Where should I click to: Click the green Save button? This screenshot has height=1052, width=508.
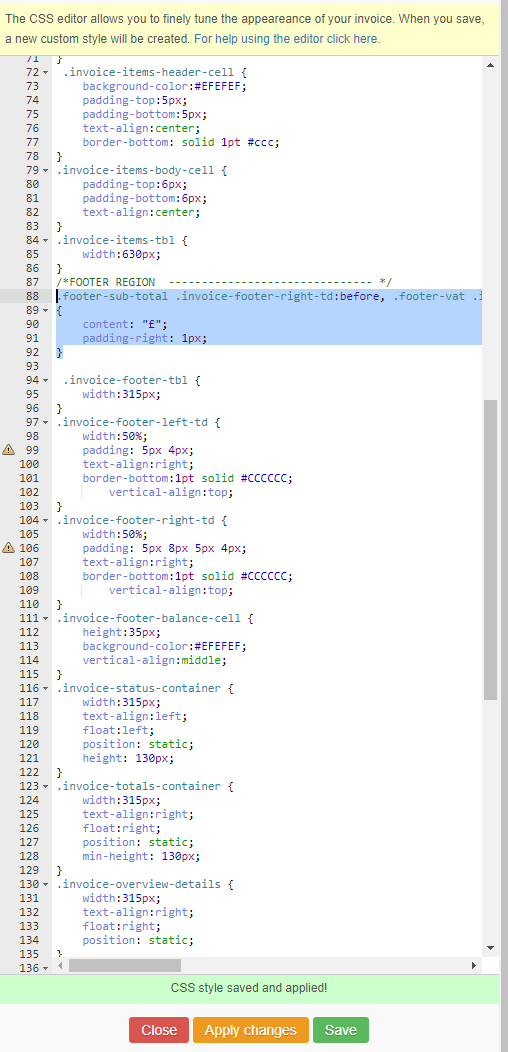pyautogui.click(x=340, y=1030)
